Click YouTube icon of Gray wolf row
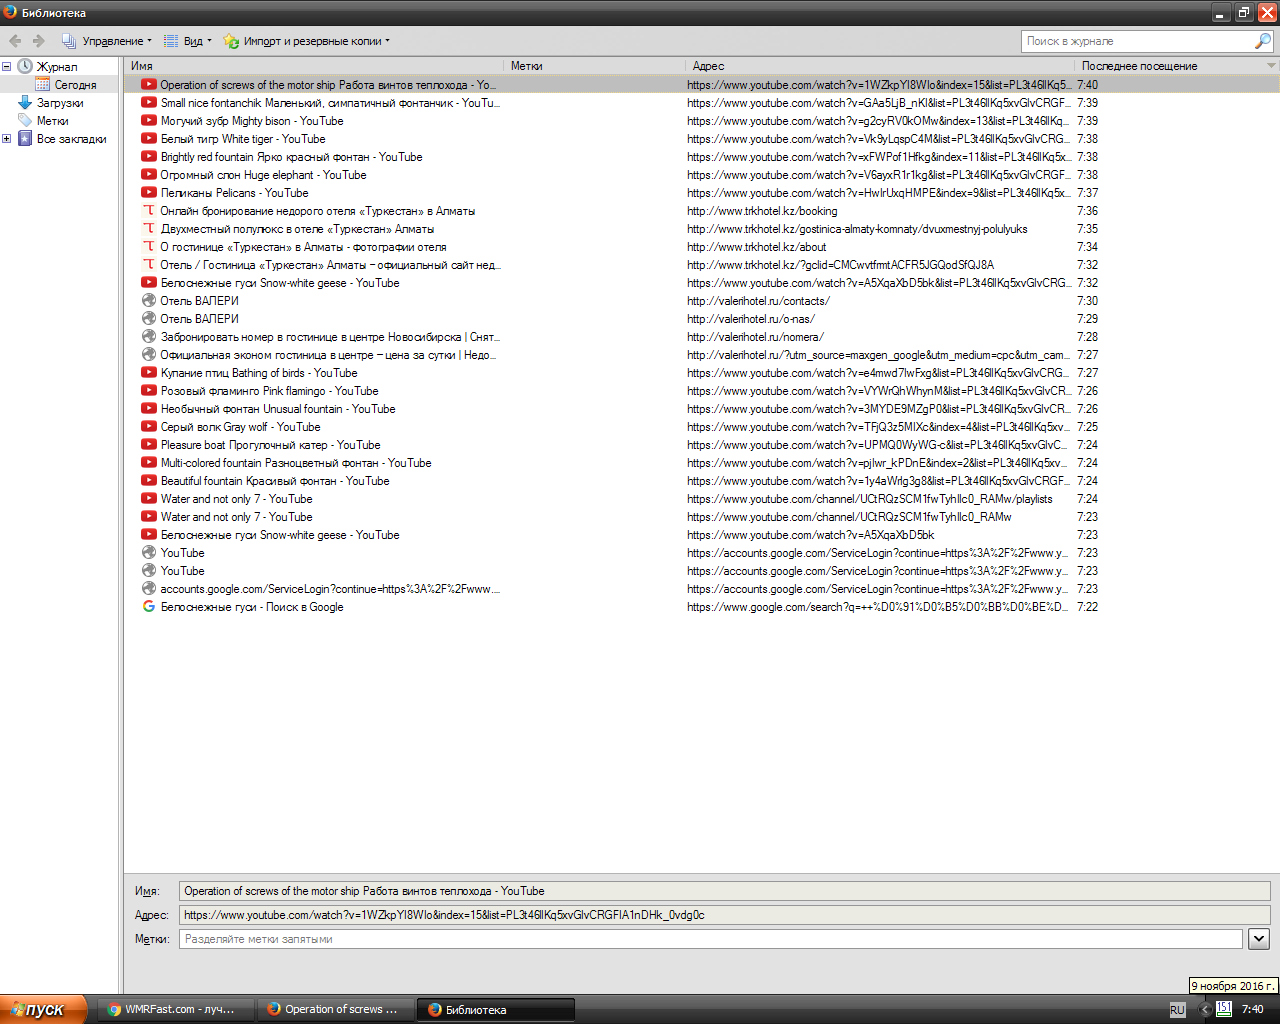The image size is (1280, 1024). 149,427
